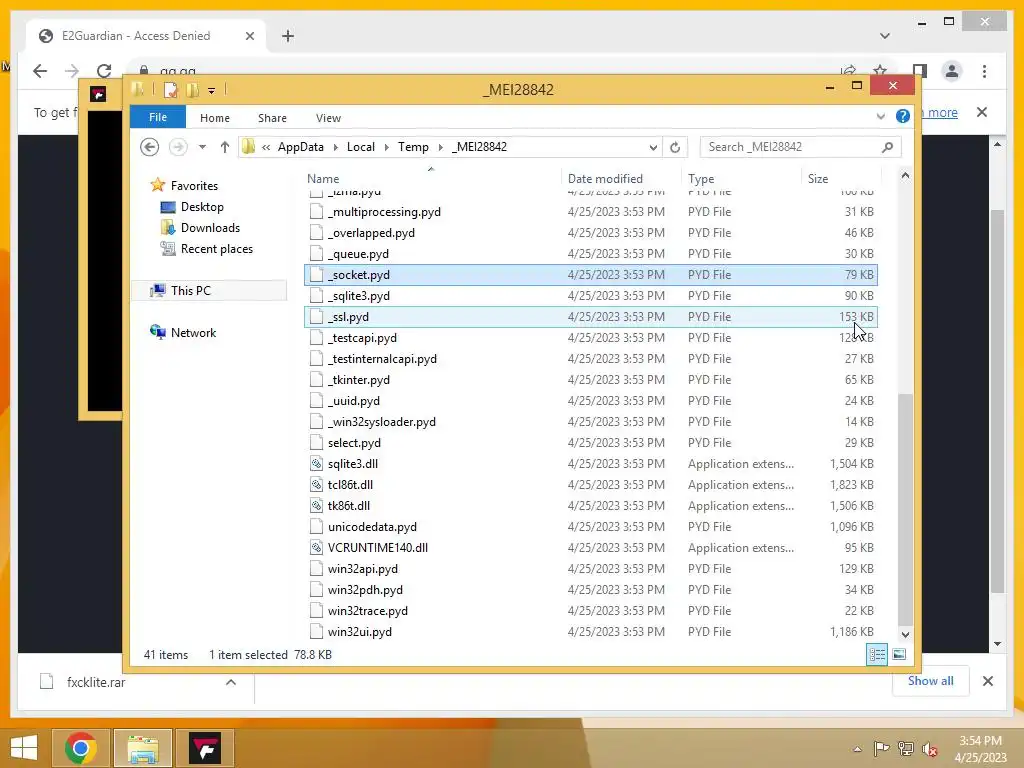Sort by the Name column header

[432, 178]
